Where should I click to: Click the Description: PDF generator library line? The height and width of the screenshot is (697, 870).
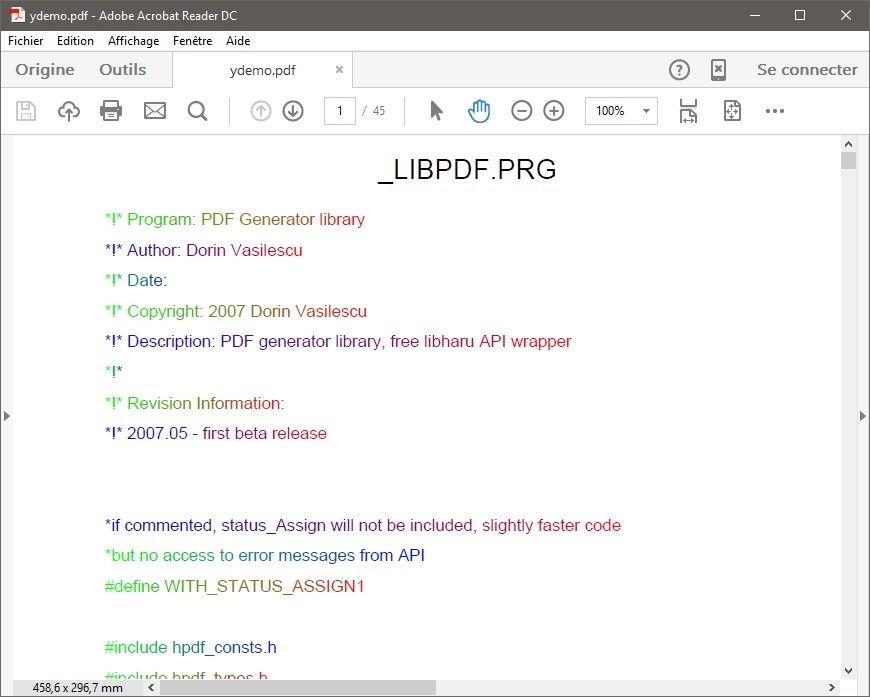tap(338, 342)
